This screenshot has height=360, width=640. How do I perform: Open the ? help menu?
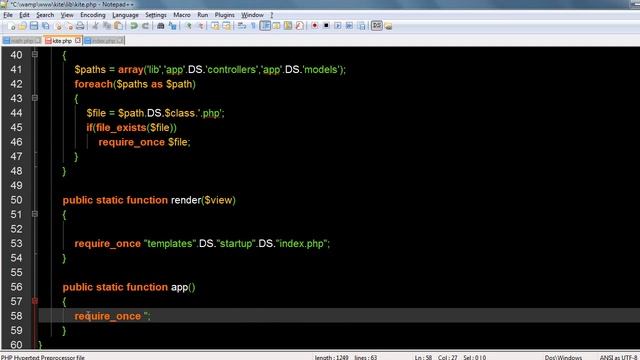click(x=271, y=15)
